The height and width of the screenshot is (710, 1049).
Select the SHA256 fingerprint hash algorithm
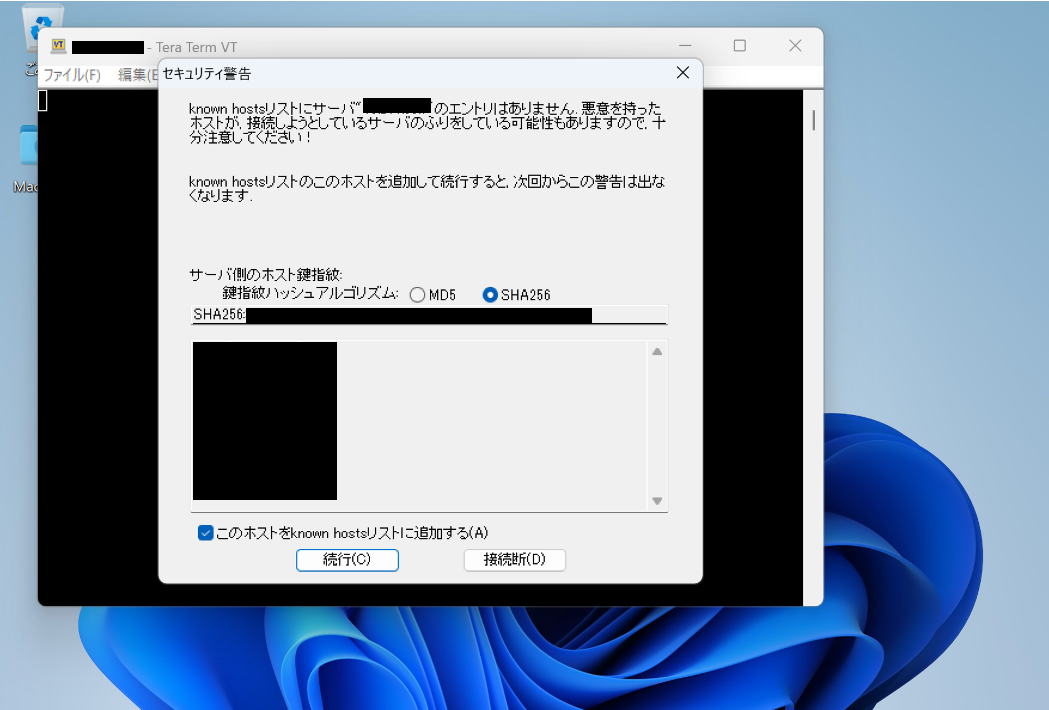[490, 295]
